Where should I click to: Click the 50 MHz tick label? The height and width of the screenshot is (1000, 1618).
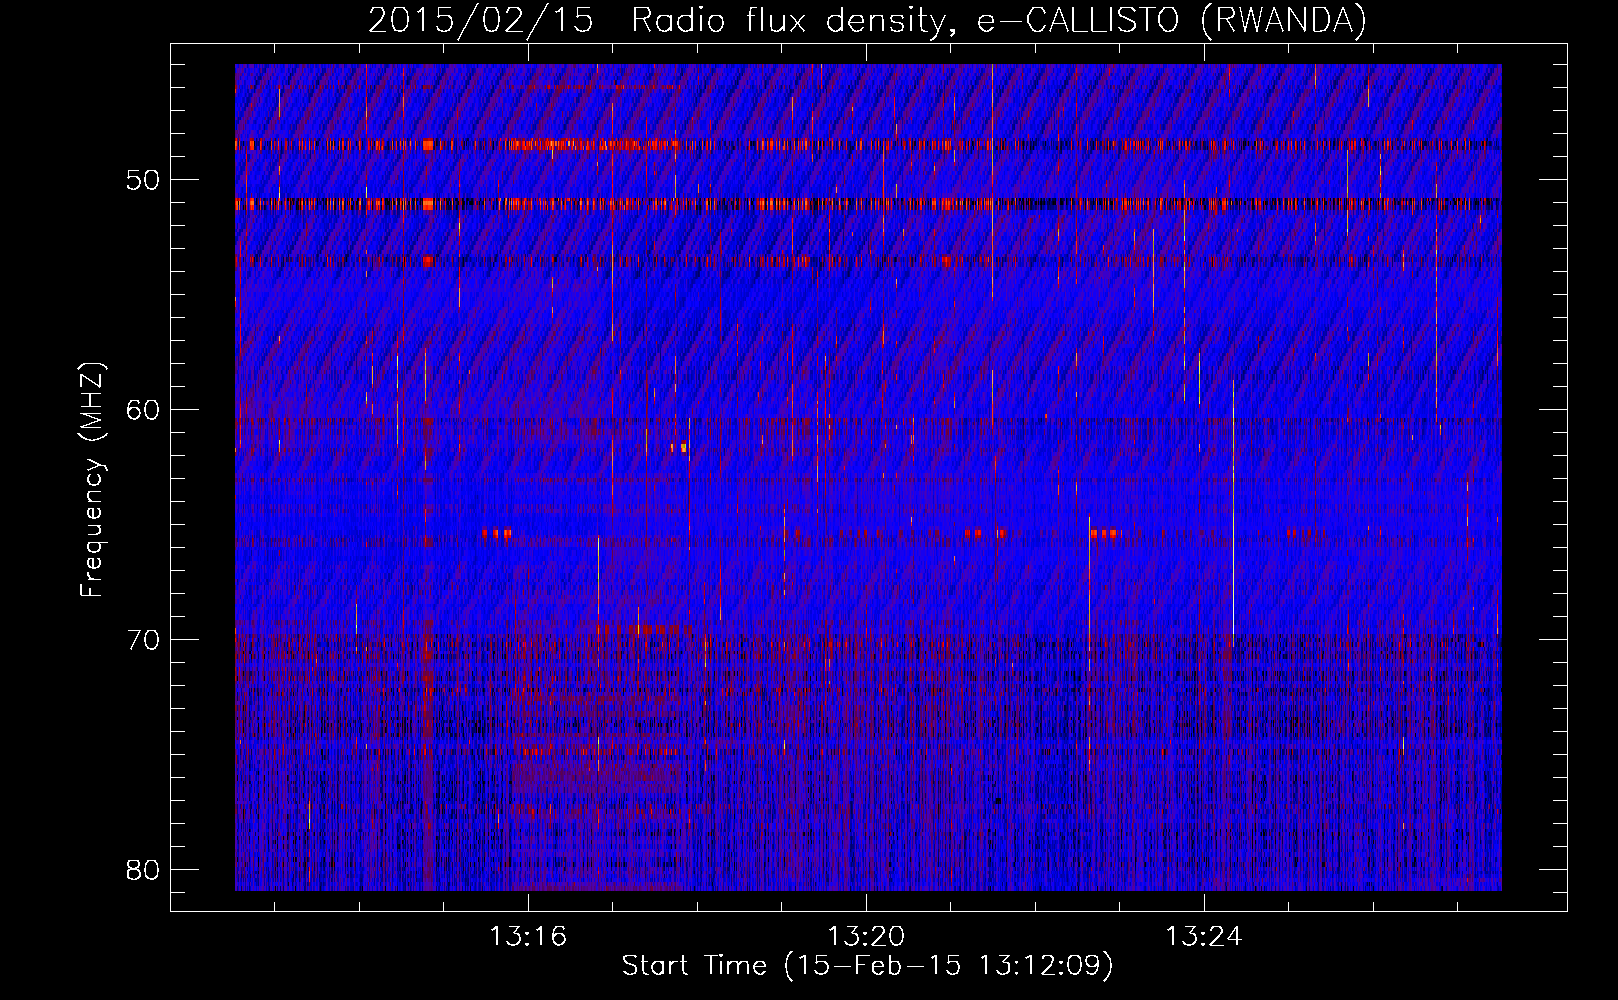point(143,181)
